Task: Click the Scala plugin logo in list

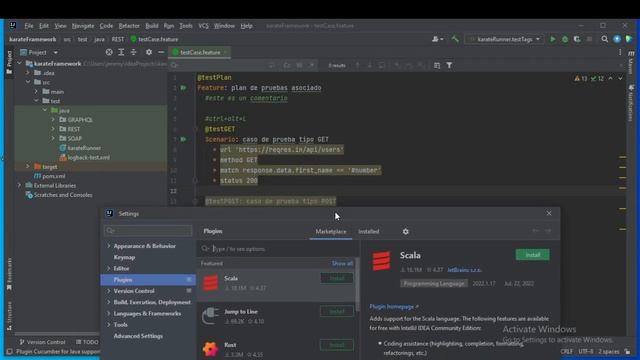Action: [x=211, y=283]
